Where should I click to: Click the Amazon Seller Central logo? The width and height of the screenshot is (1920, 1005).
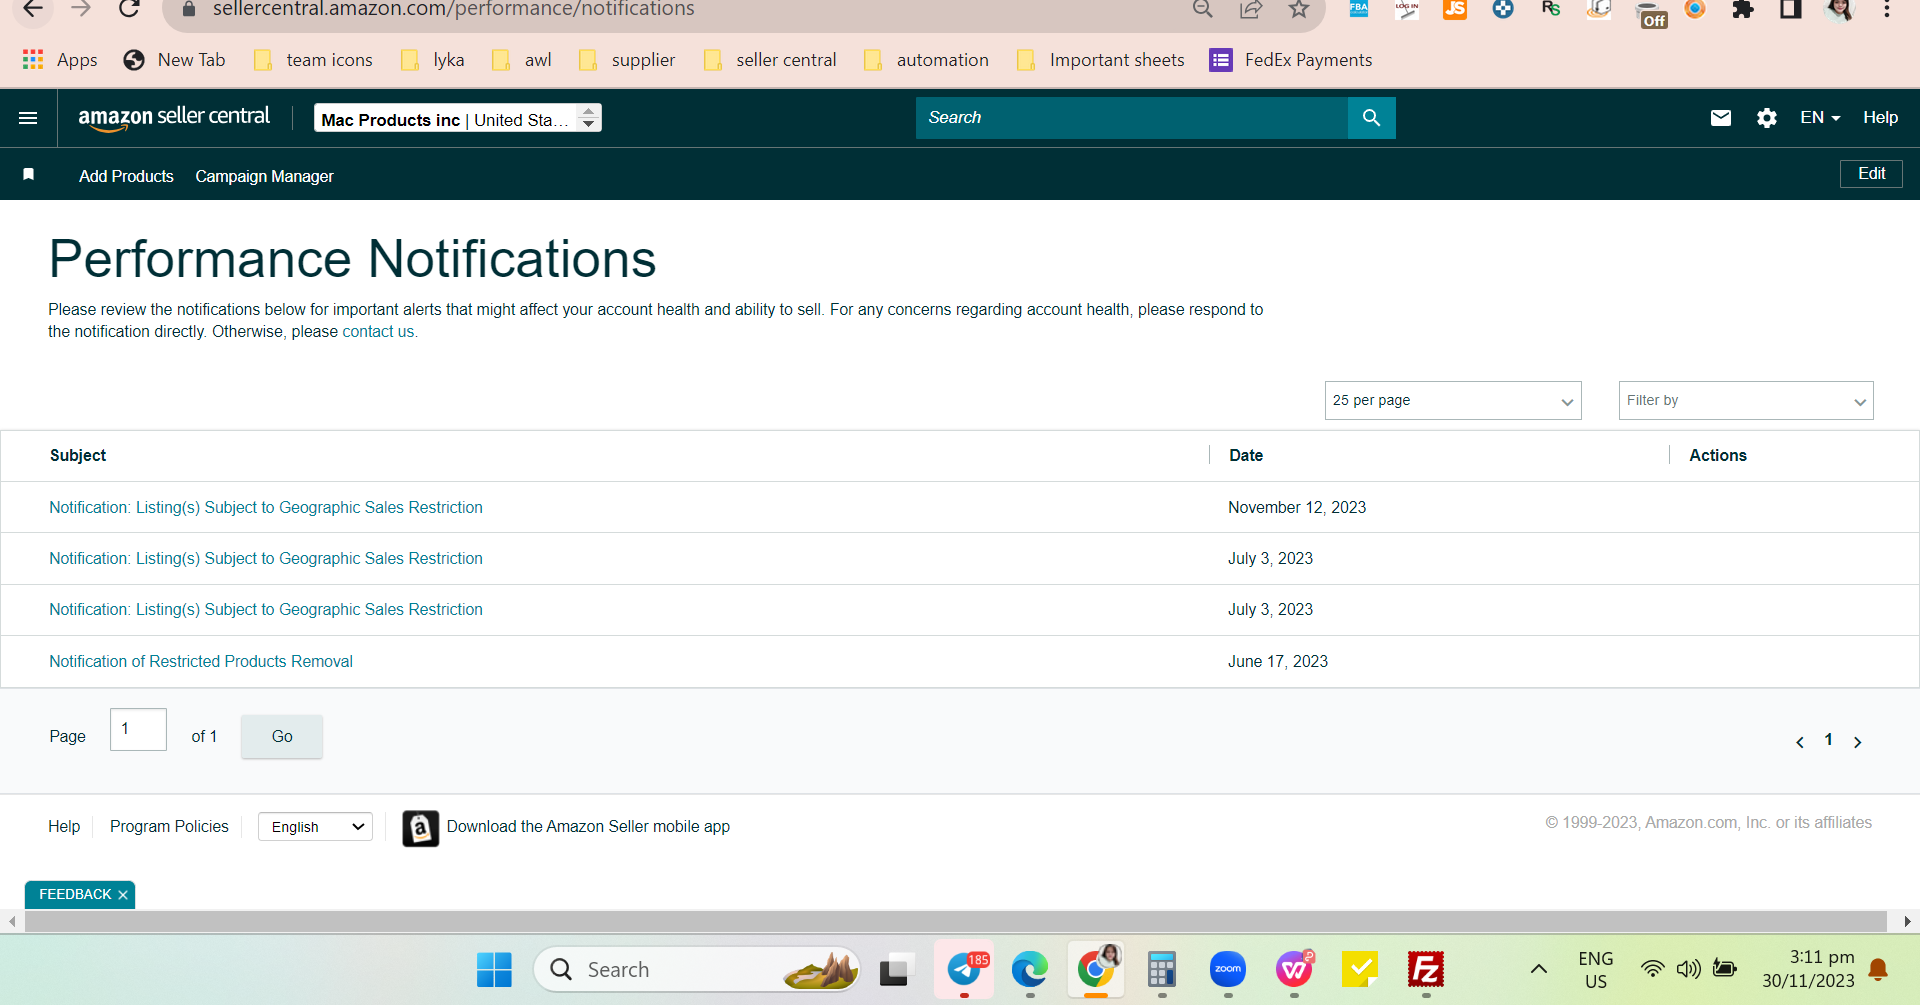click(174, 118)
